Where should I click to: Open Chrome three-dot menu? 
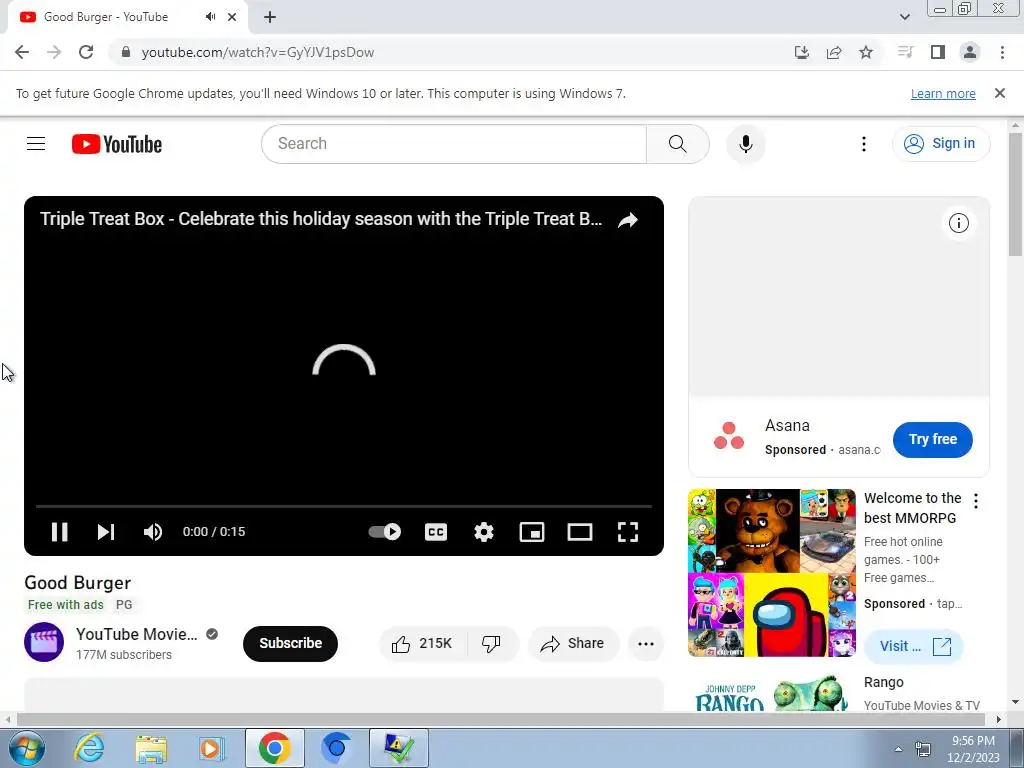click(x=1002, y=52)
